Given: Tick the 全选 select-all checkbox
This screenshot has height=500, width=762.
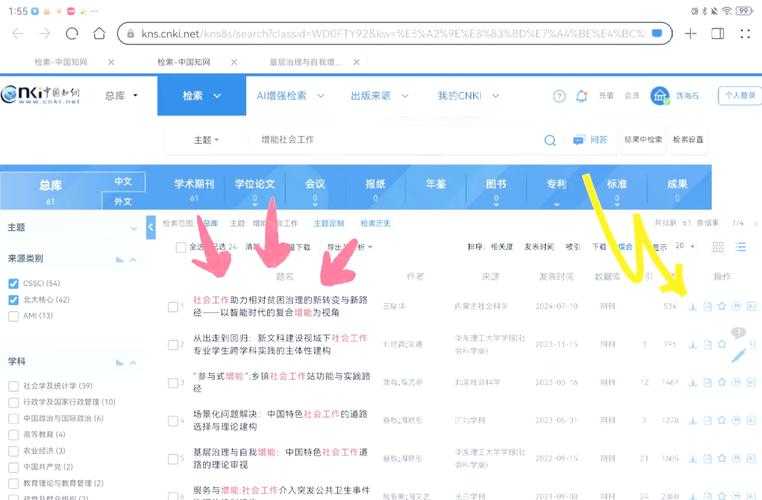Looking at the screenshot, I should [181, 247].
